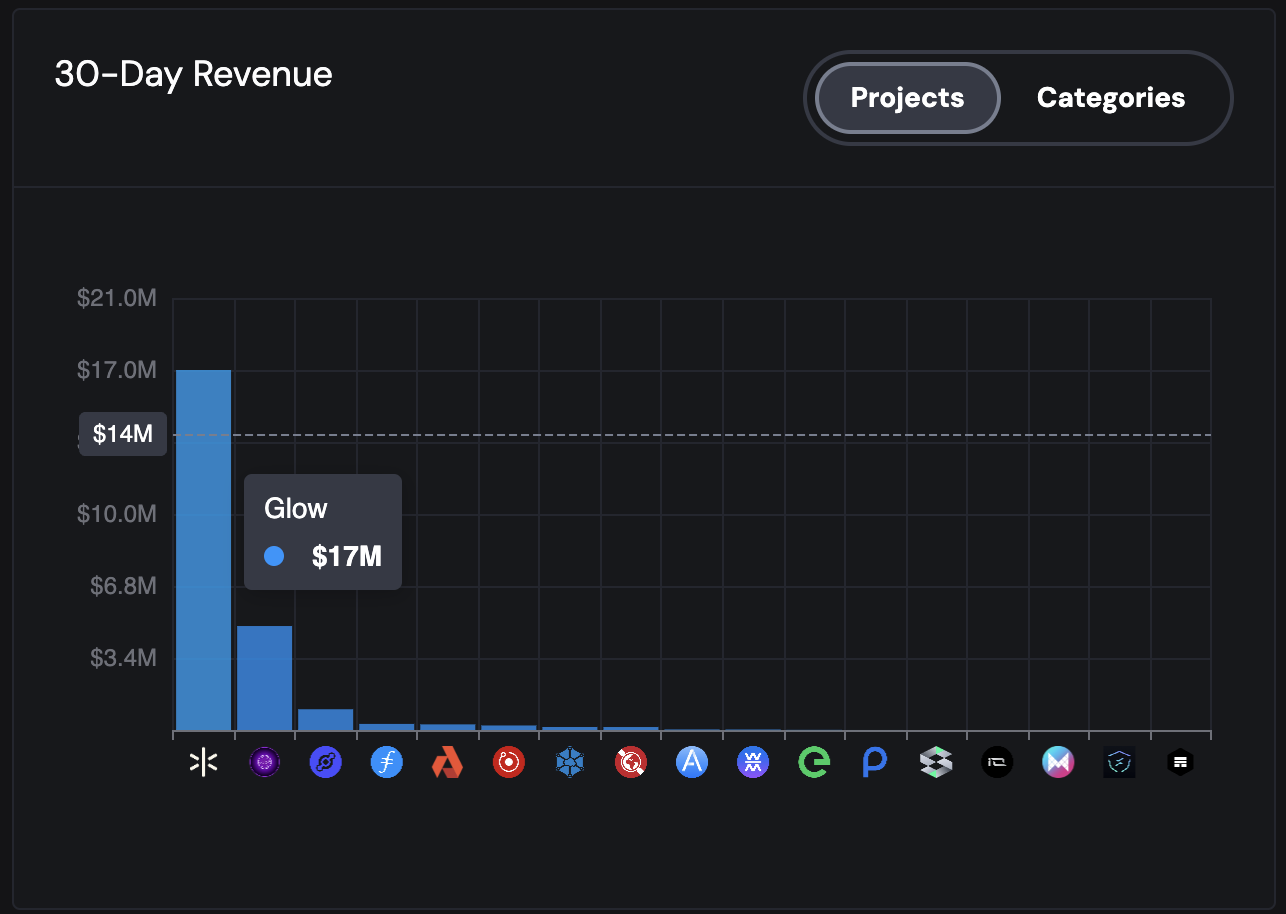Click the black hexagon project icon
Viewport: 1286px width, 914px height.
(x=1180, y=764)
